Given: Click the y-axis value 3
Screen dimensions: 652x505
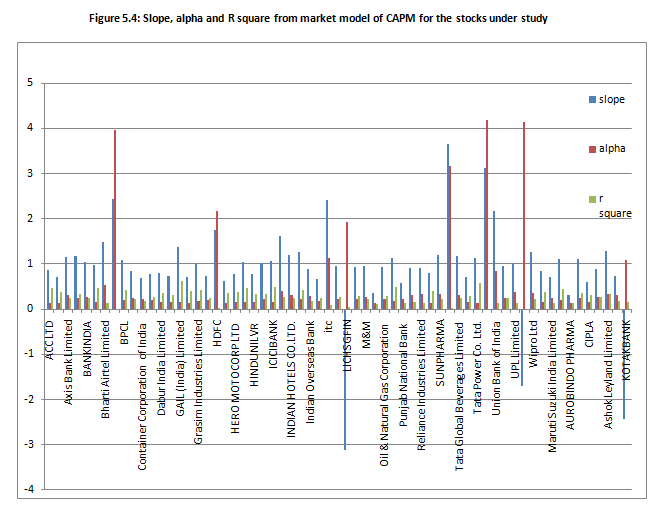Looking at the screenshot, I should (x=30, y=173).
